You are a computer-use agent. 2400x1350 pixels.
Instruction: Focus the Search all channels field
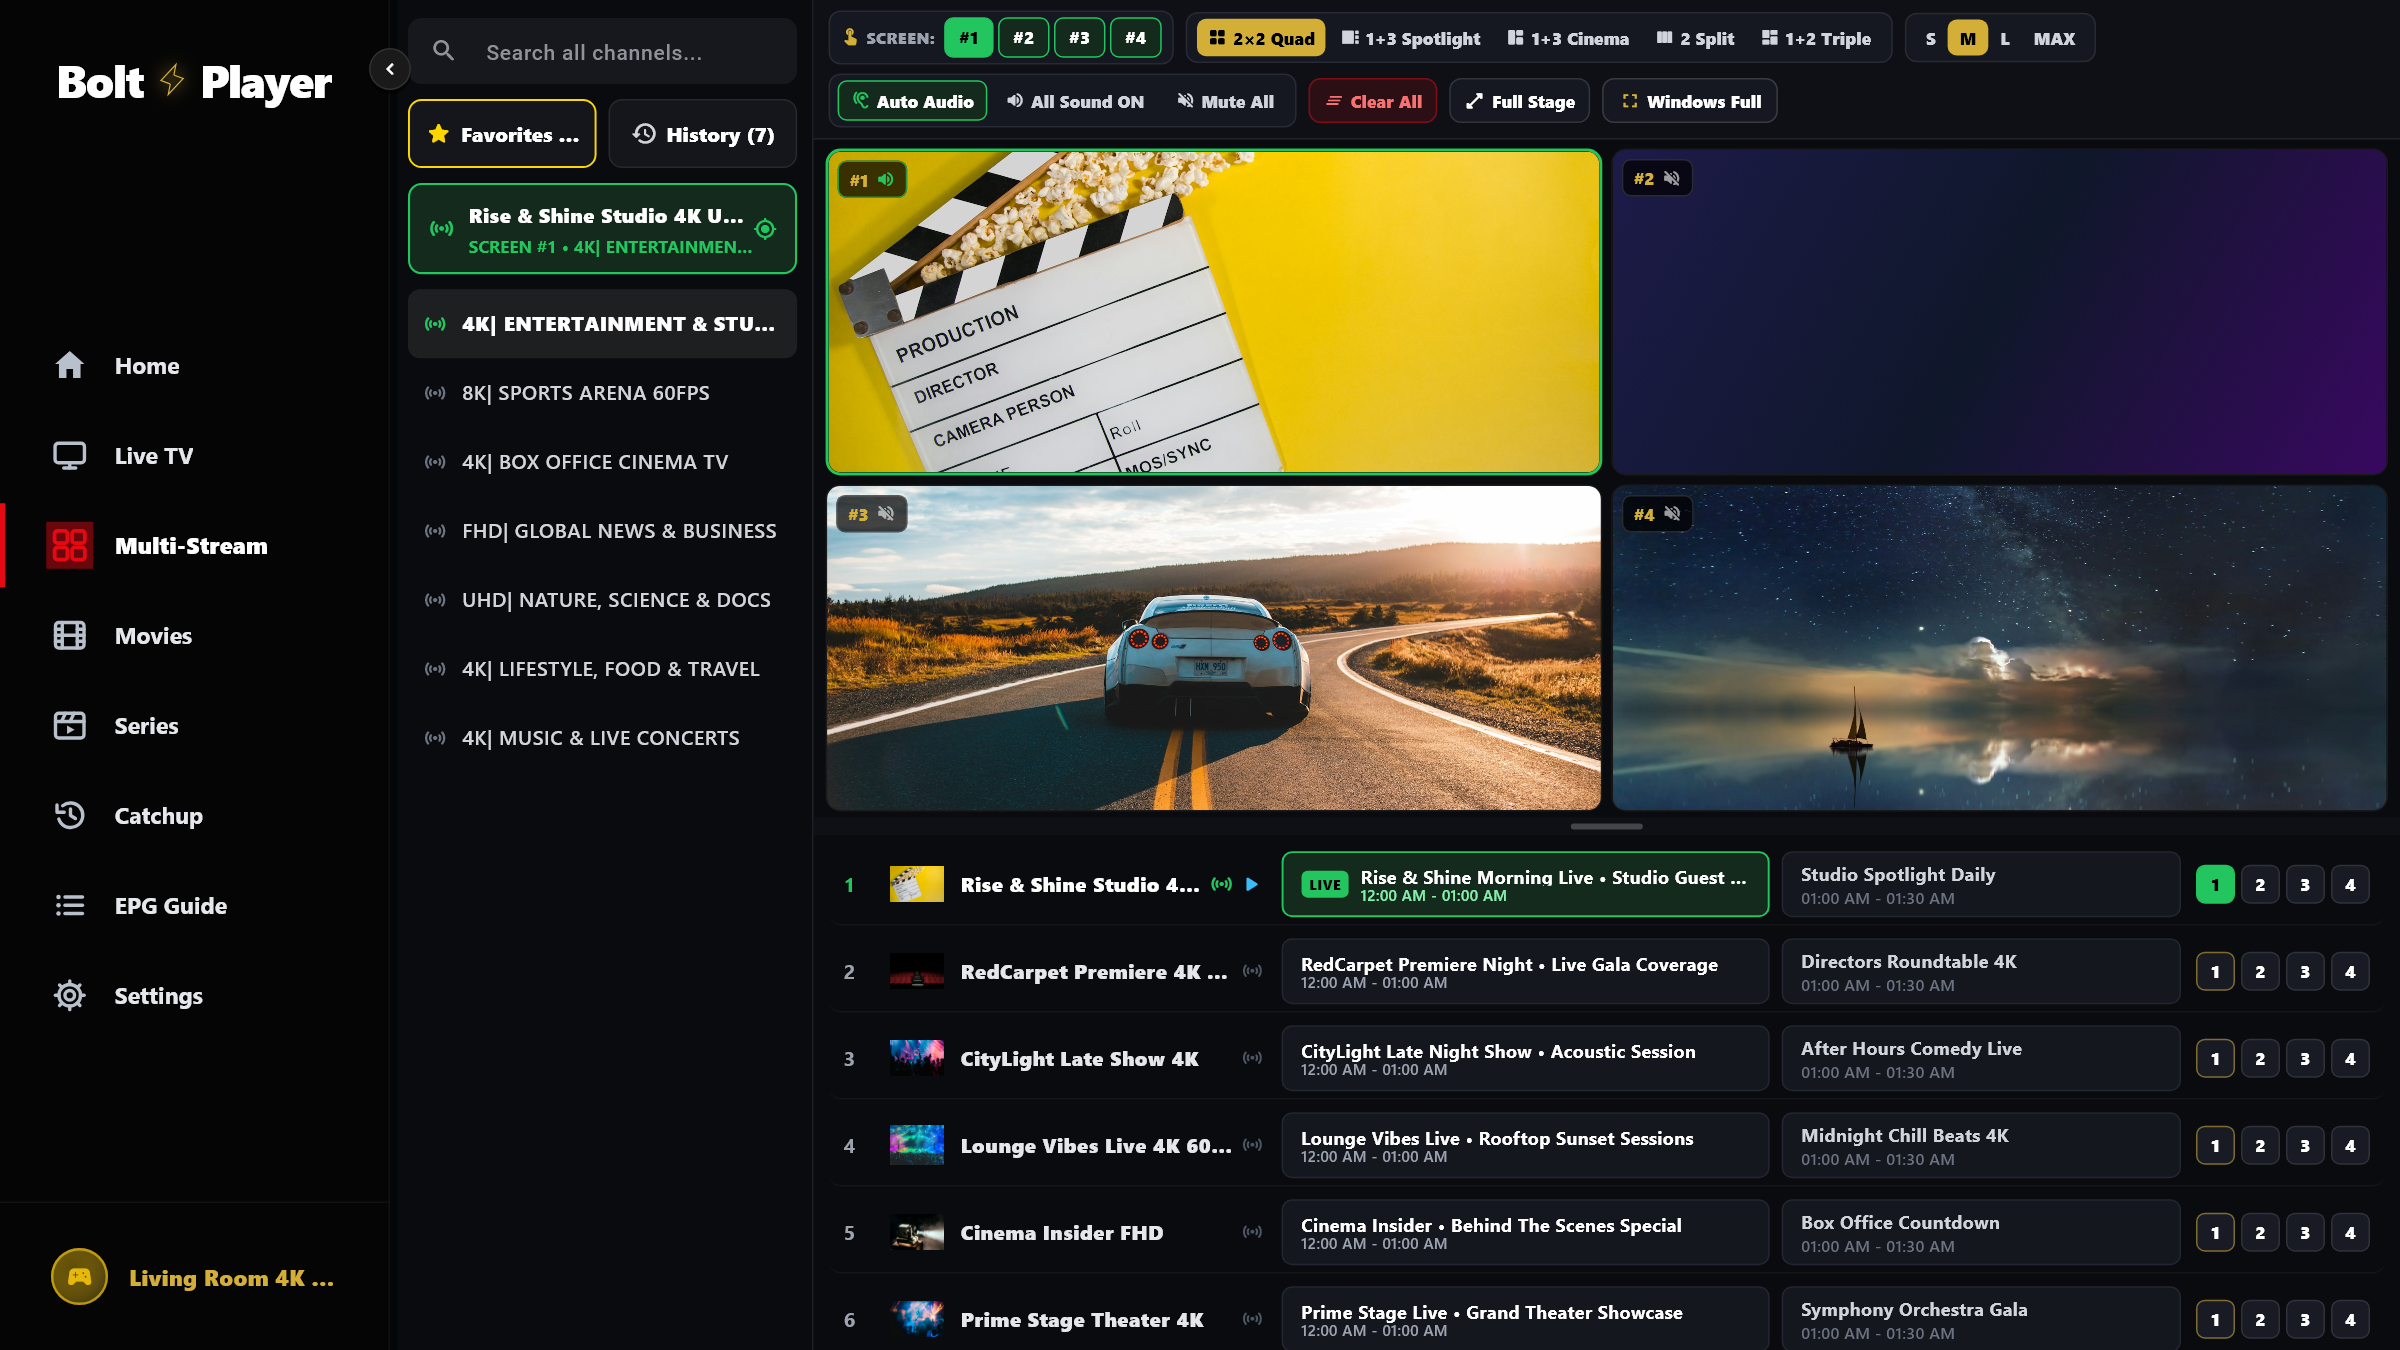tap(602, 52)
